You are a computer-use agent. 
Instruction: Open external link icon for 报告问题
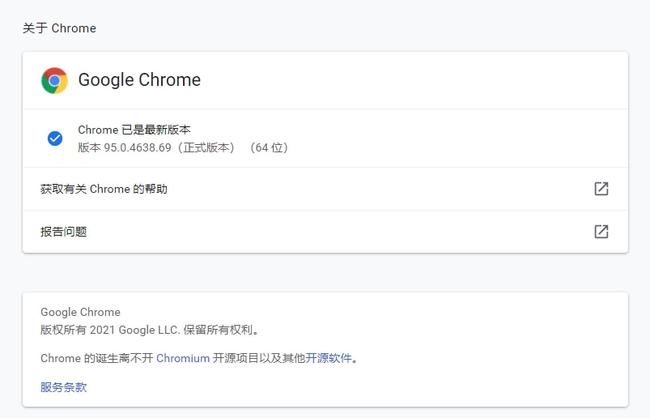[601, 231]
